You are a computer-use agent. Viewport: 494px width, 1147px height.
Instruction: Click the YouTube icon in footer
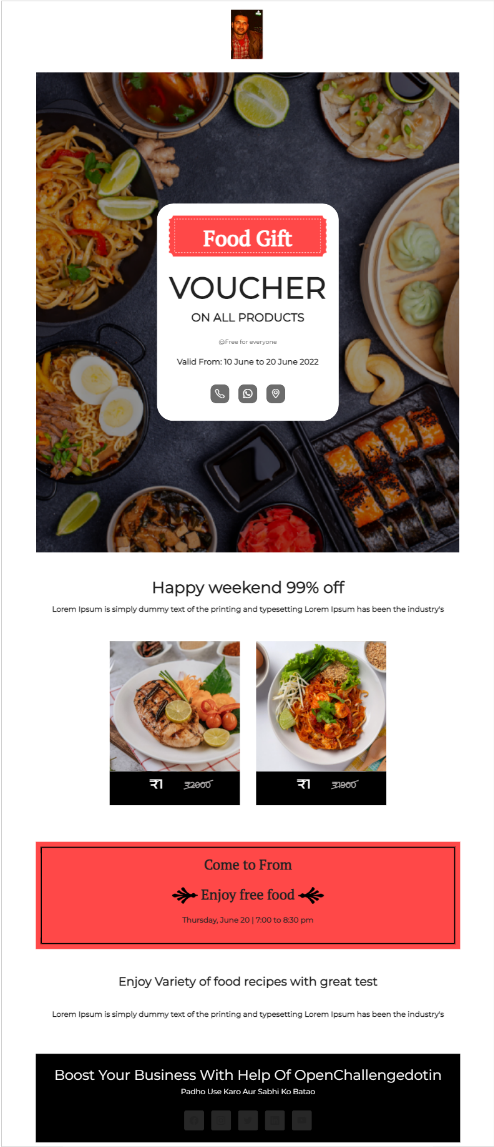302,1120
